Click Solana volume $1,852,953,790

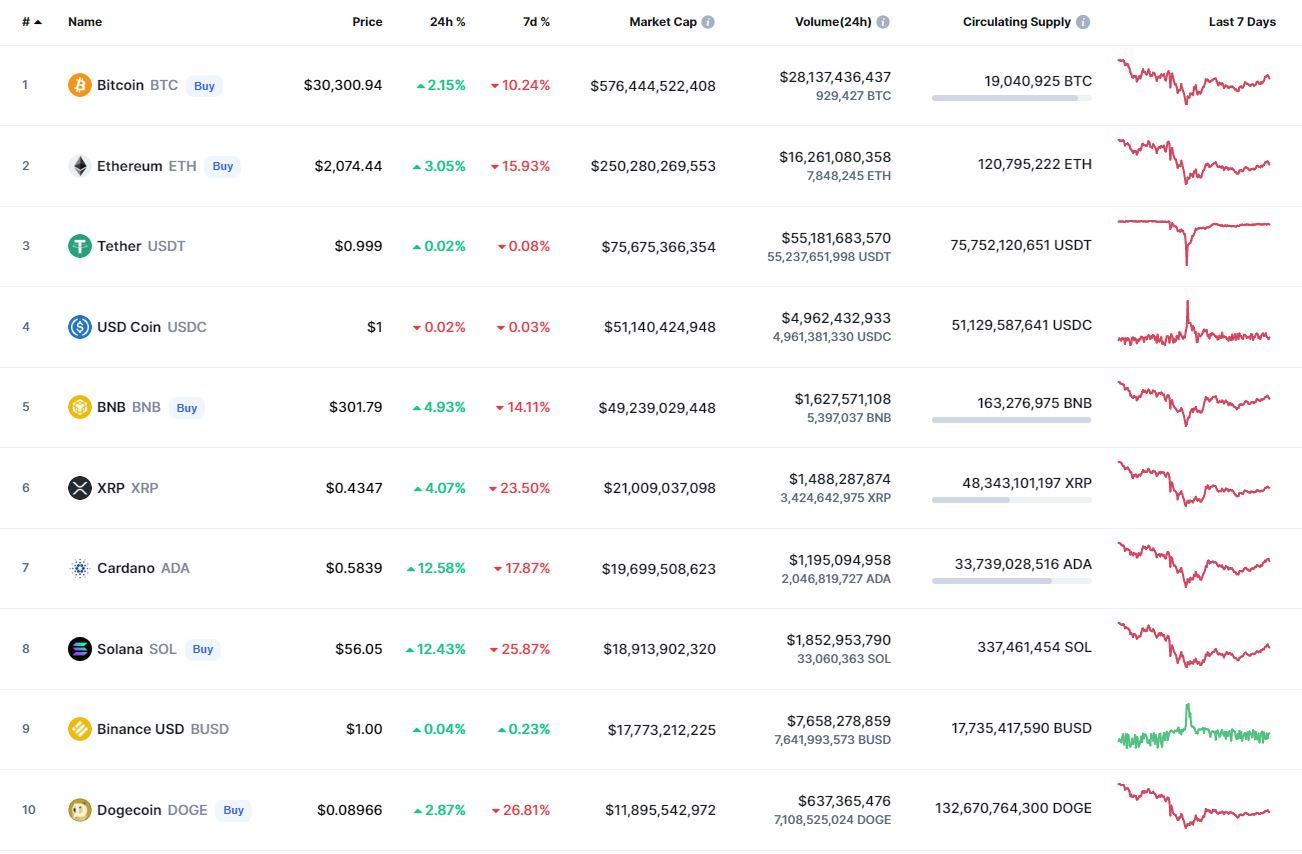pos(839,640)
